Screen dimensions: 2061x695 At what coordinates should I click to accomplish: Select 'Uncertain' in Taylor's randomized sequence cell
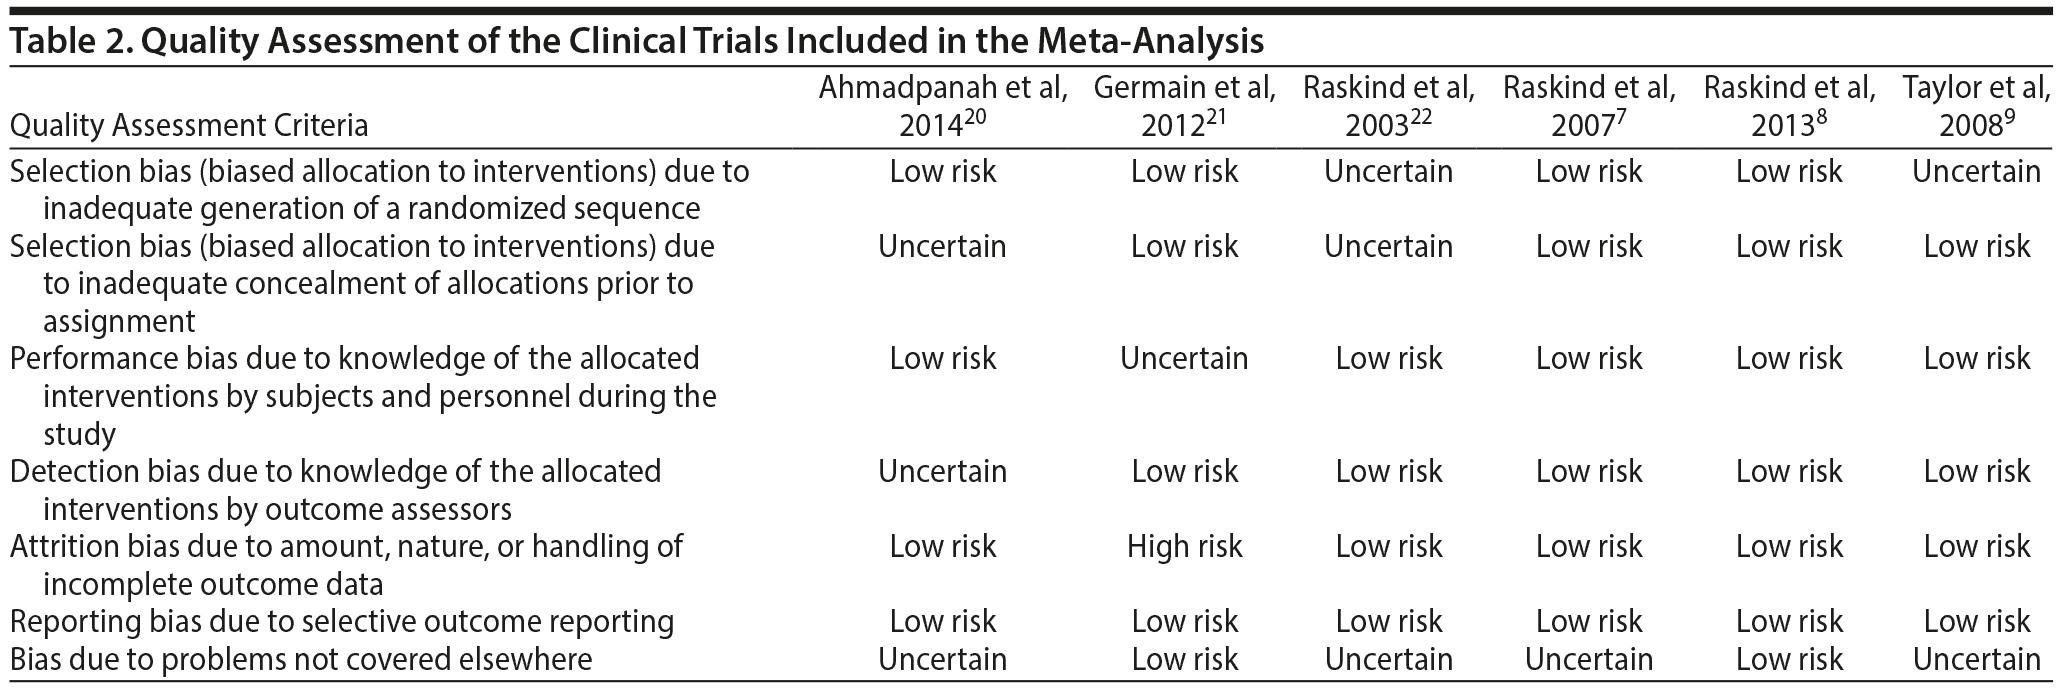coord(1976,172)
